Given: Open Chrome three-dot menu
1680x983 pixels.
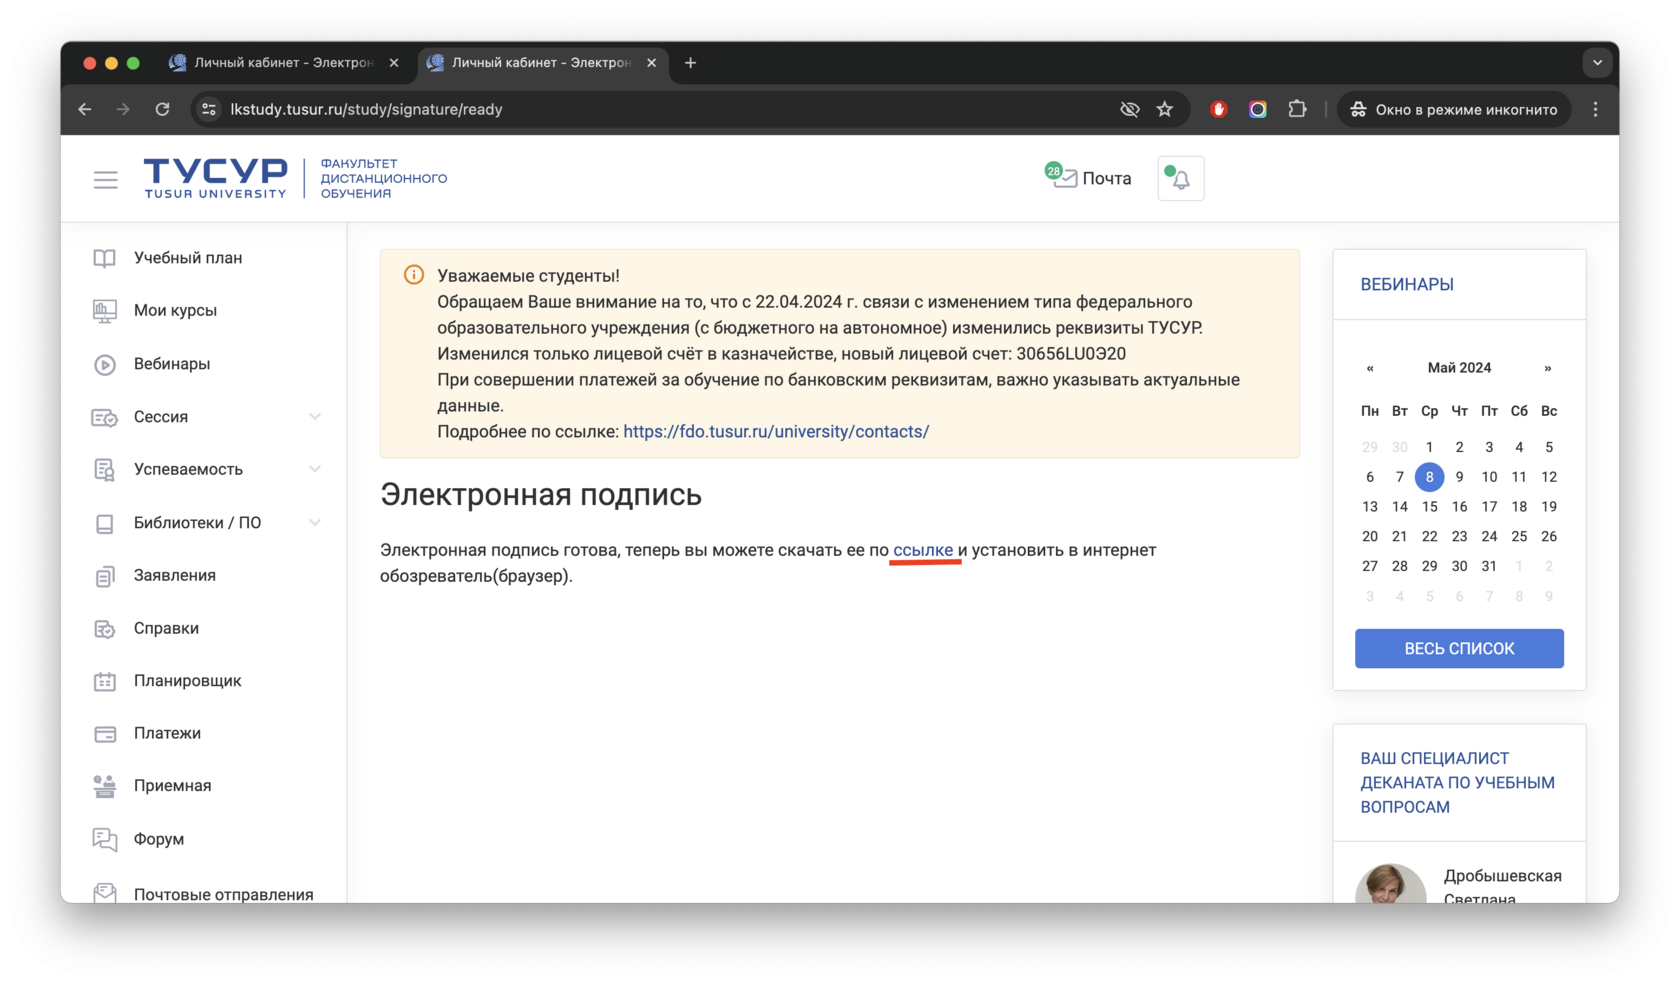Looking at the screenshot, I should point(1595,109).
